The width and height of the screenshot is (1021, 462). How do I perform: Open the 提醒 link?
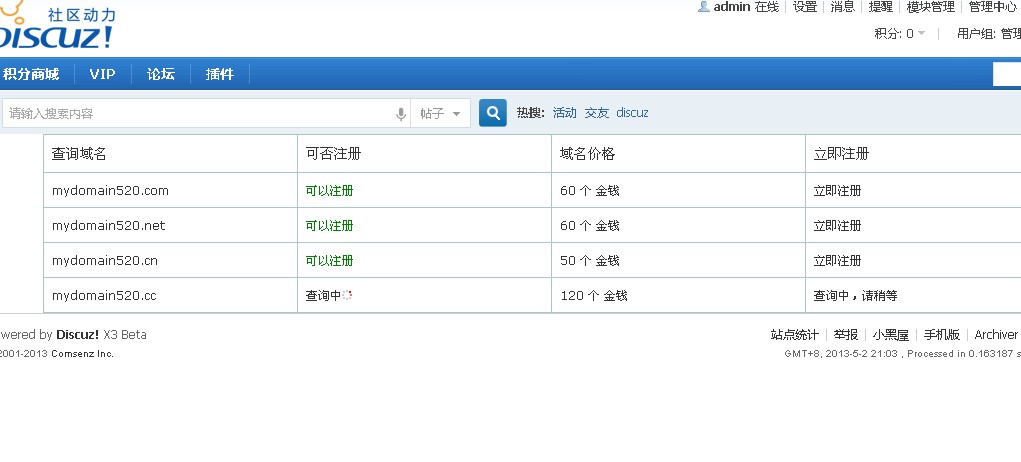(881, 7)
